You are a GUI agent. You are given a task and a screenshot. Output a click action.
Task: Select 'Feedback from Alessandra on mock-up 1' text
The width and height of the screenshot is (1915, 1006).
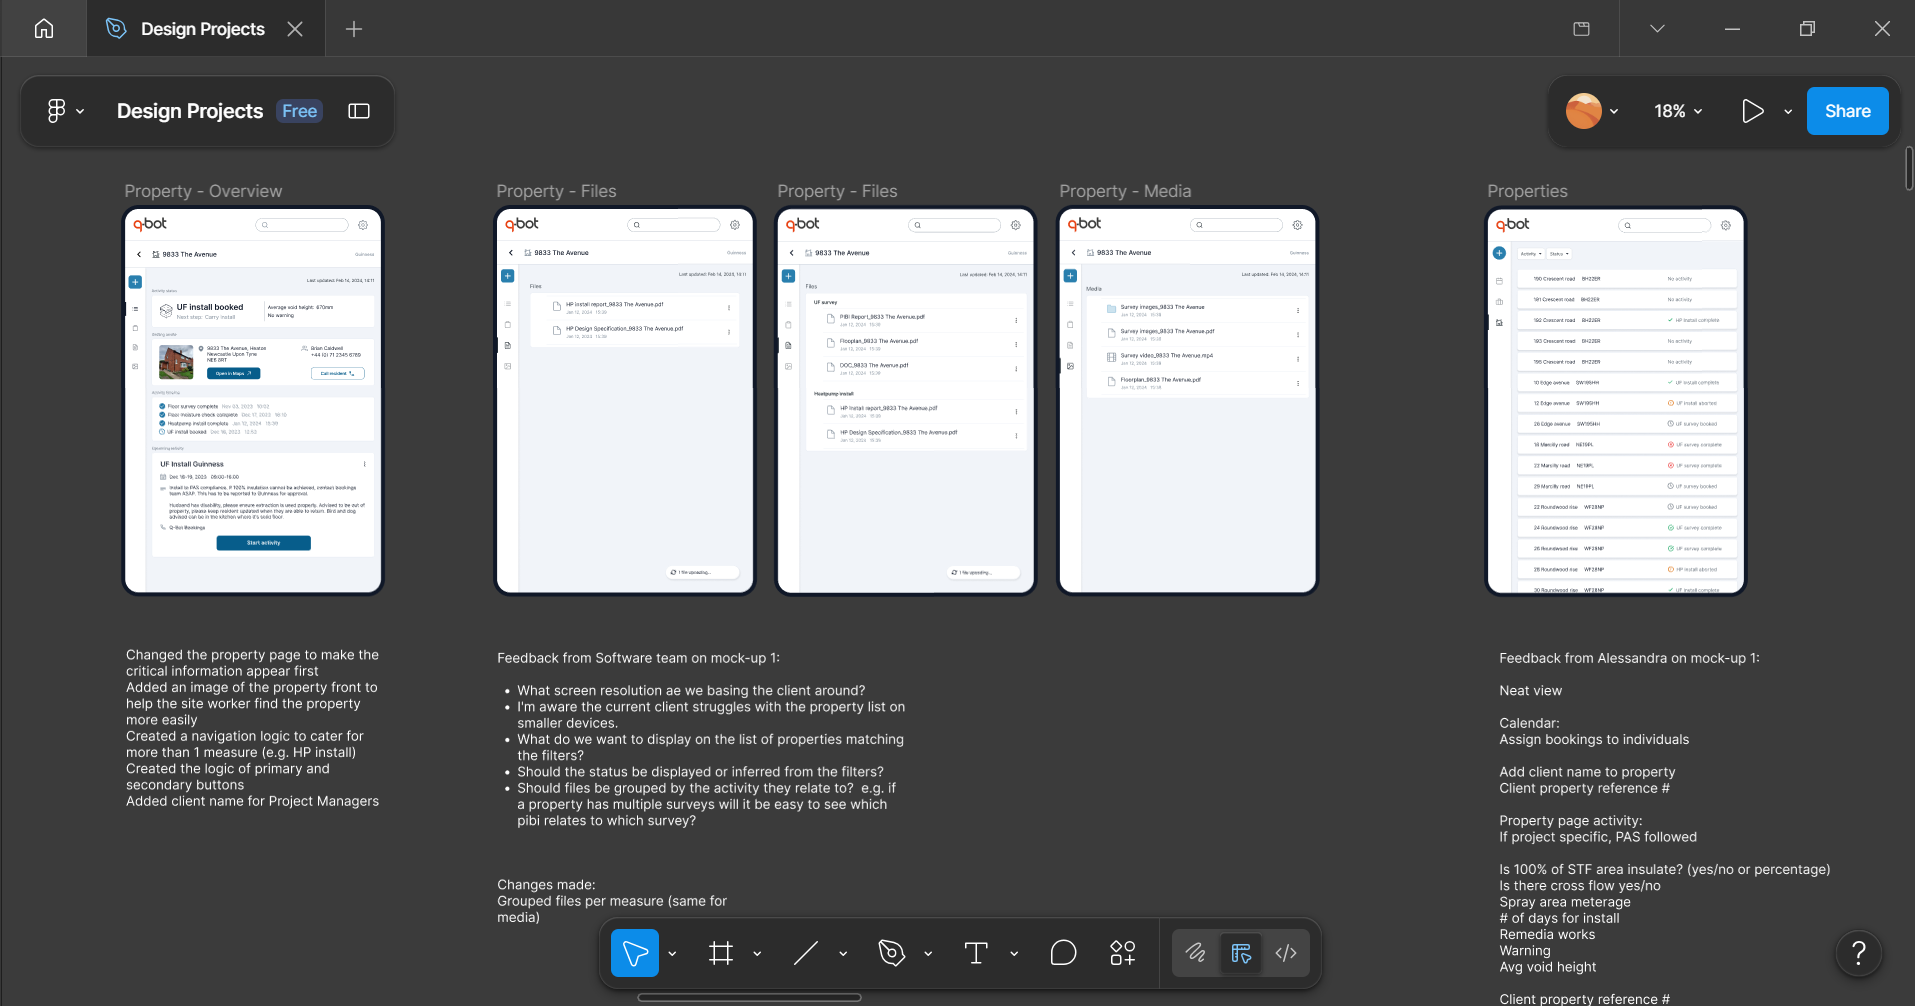coord(1629,658)
